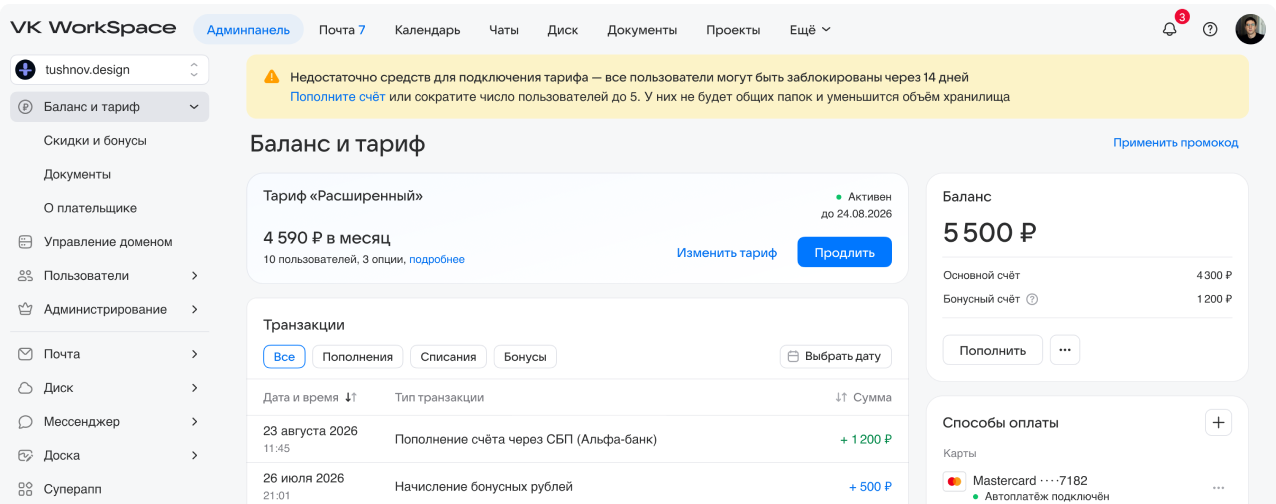Click the Суперапп icon in sidebar
Screen dimensions: 1276x504
[x=26, y=490]
